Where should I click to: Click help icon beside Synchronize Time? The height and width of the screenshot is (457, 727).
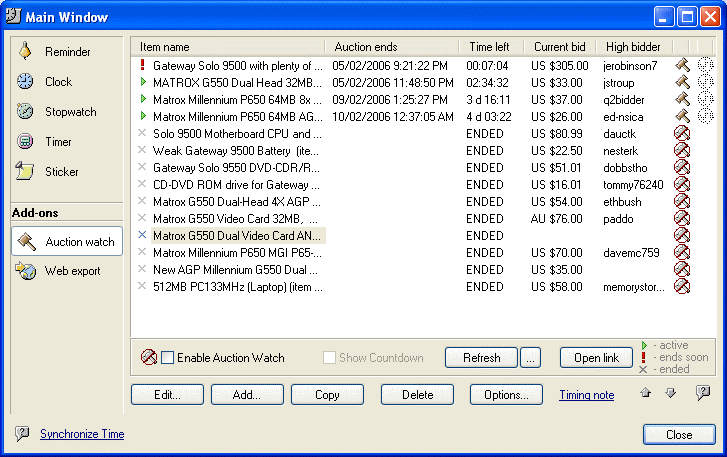22,434
